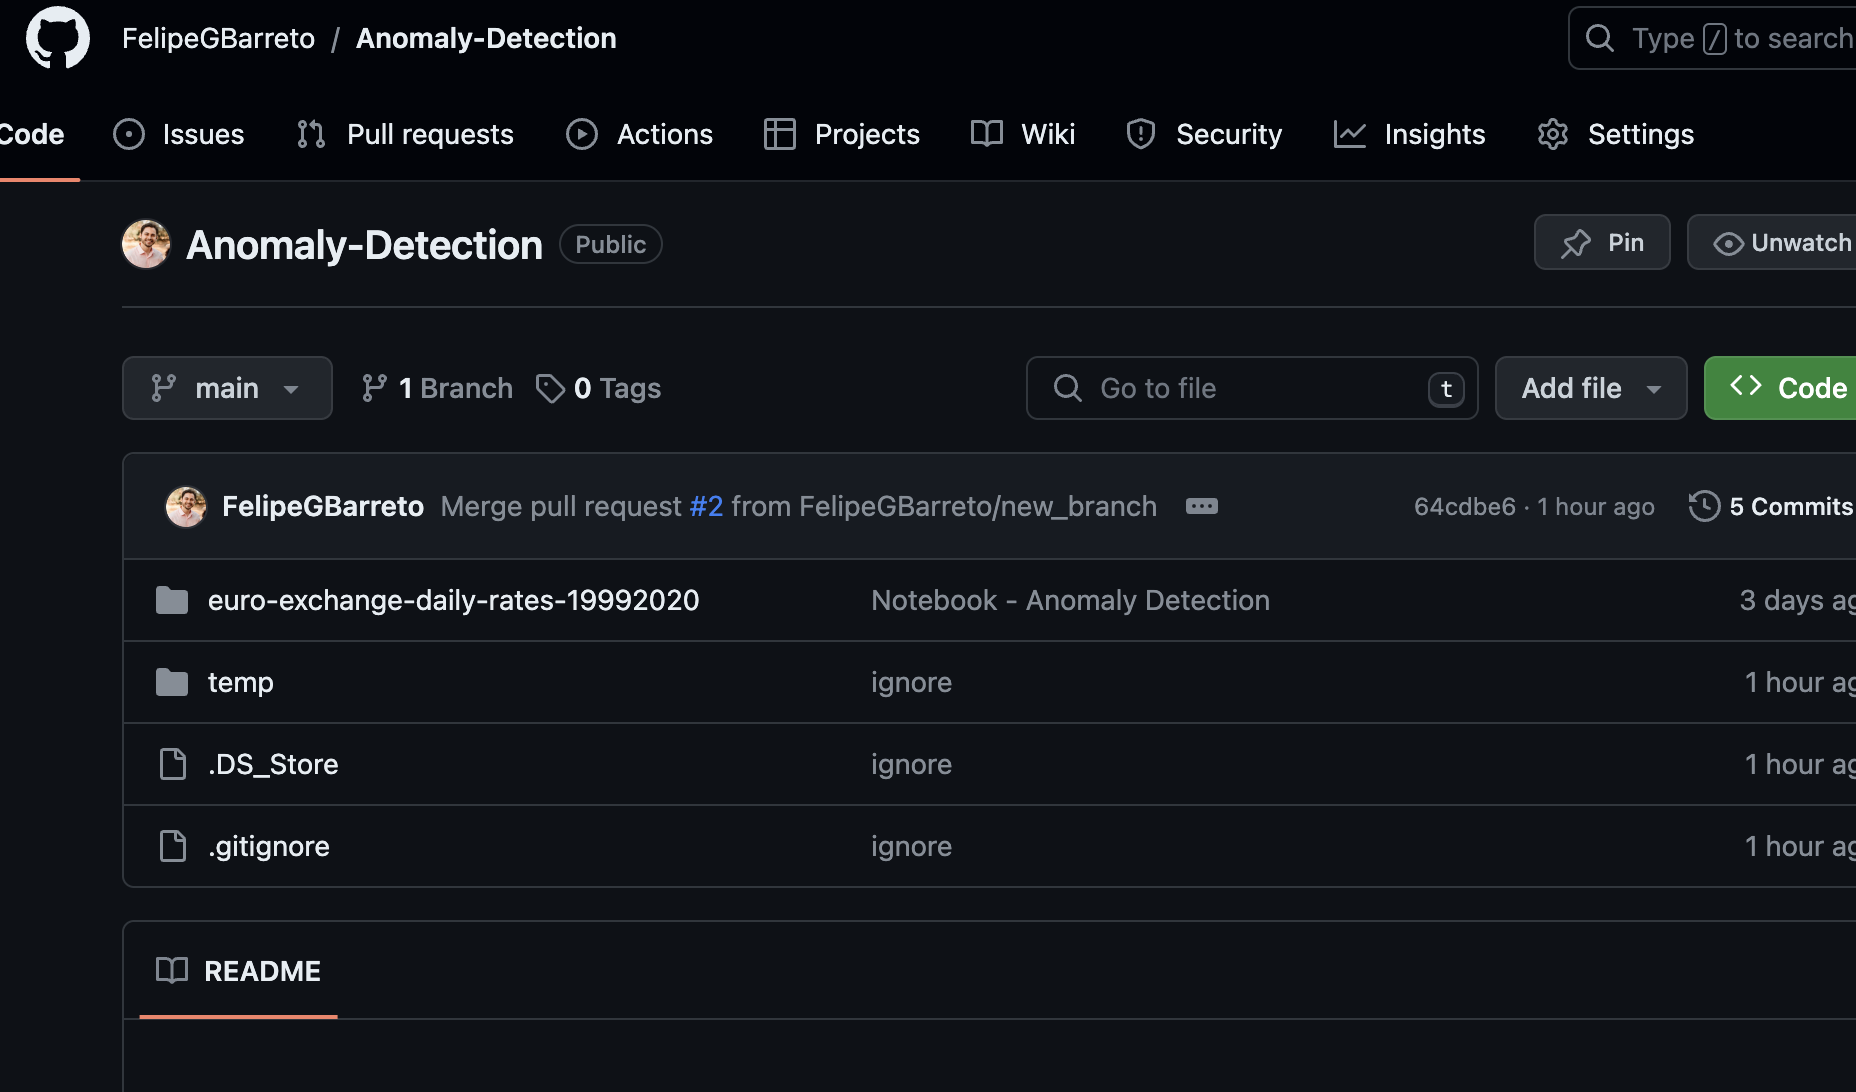
Task: Click the GitHub Octocat logo
Action: click(x=57, y=38)
